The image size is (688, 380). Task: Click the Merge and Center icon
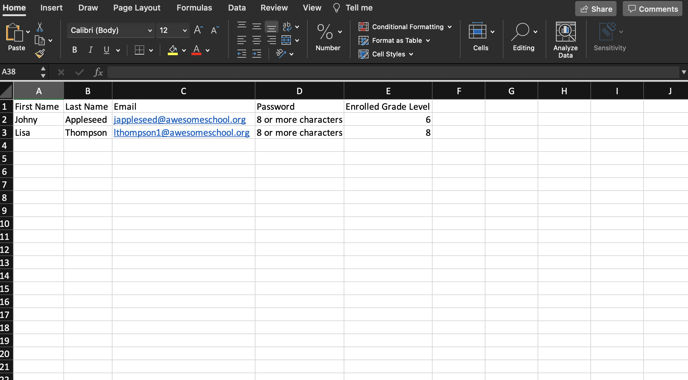tap(286, 40)
